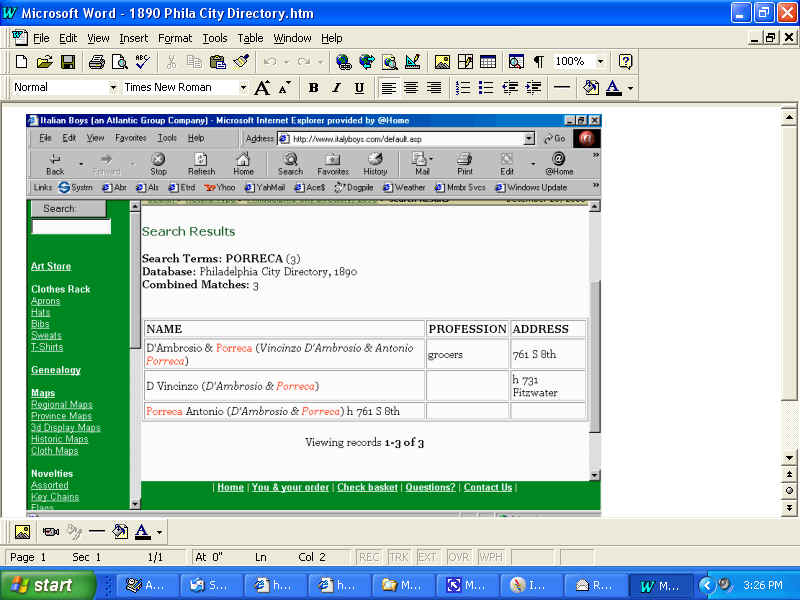The height and width of the screenshot is (600, 800).
Task: Run the Spelling and Grammar check
Action: (x=143, y=62)
